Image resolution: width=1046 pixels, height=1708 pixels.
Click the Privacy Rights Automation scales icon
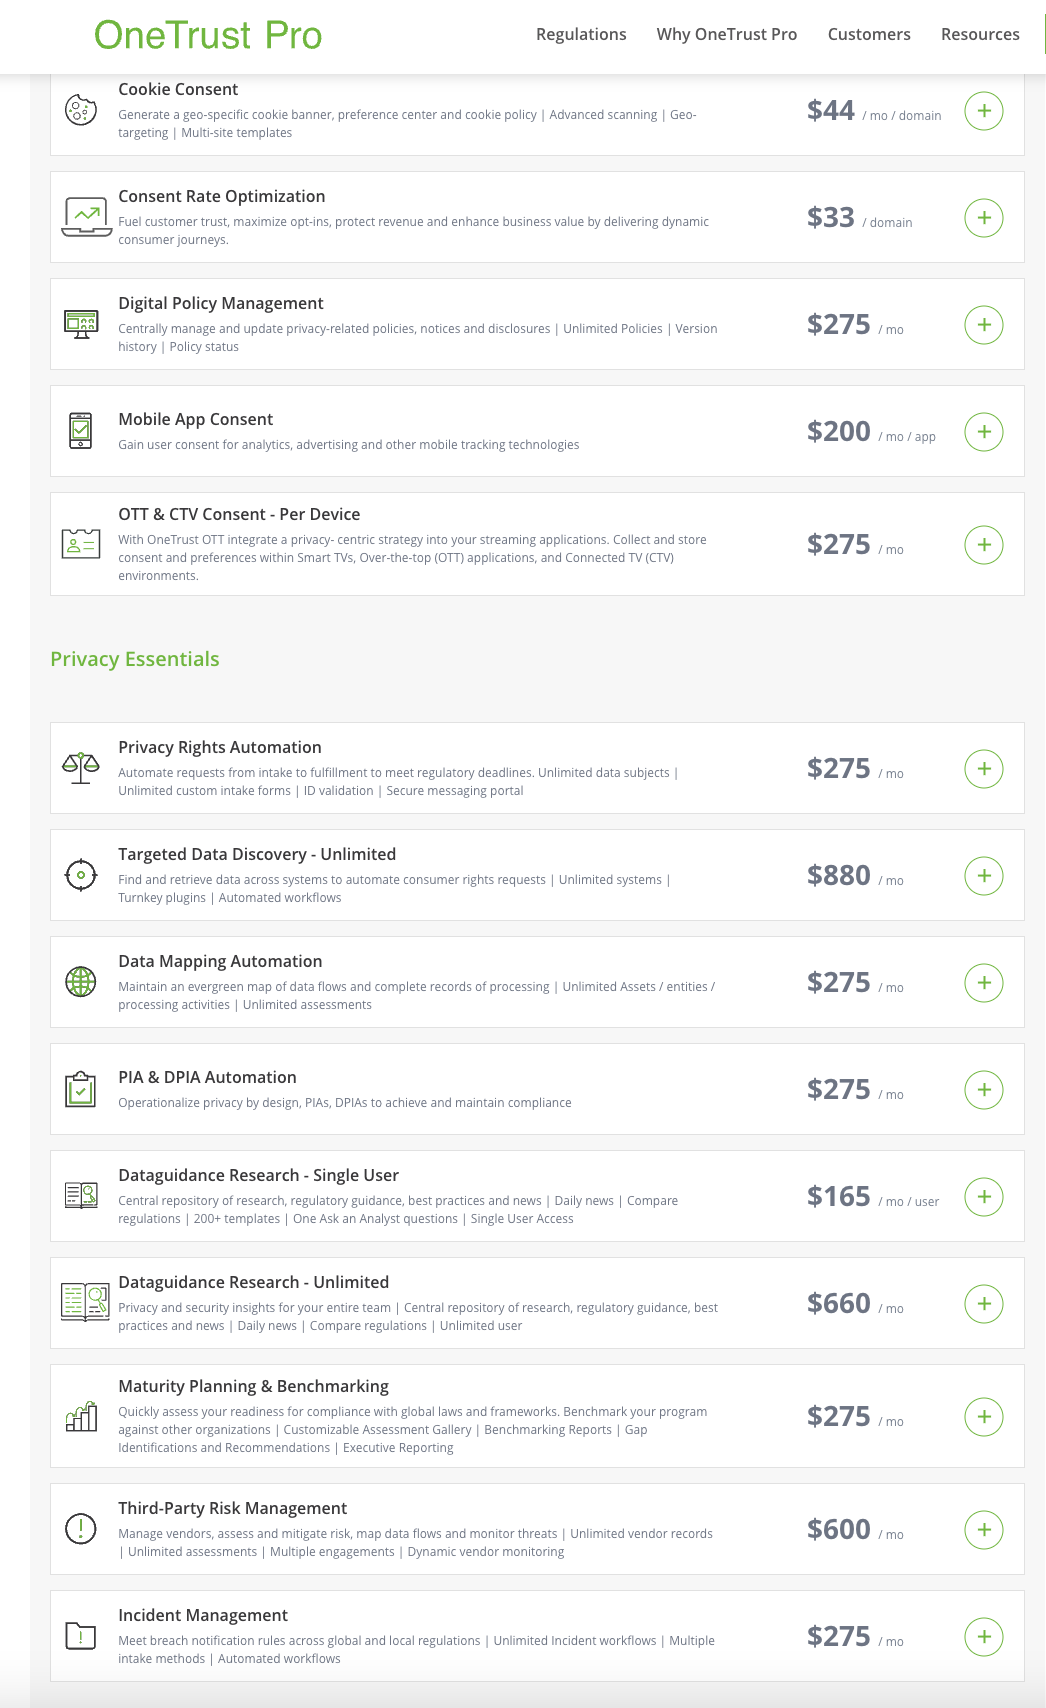(x=79, y=768)
